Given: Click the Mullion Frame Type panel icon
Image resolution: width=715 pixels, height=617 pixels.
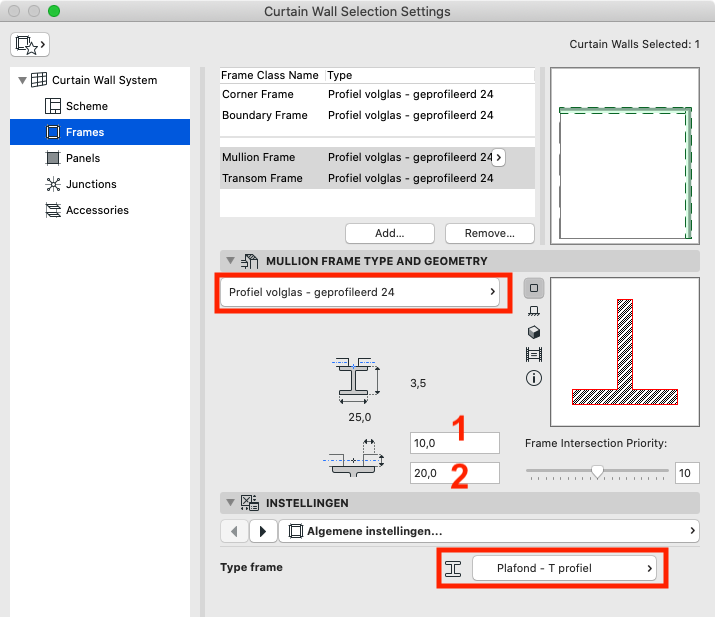Looking at the screenshot, I should 249,261.
